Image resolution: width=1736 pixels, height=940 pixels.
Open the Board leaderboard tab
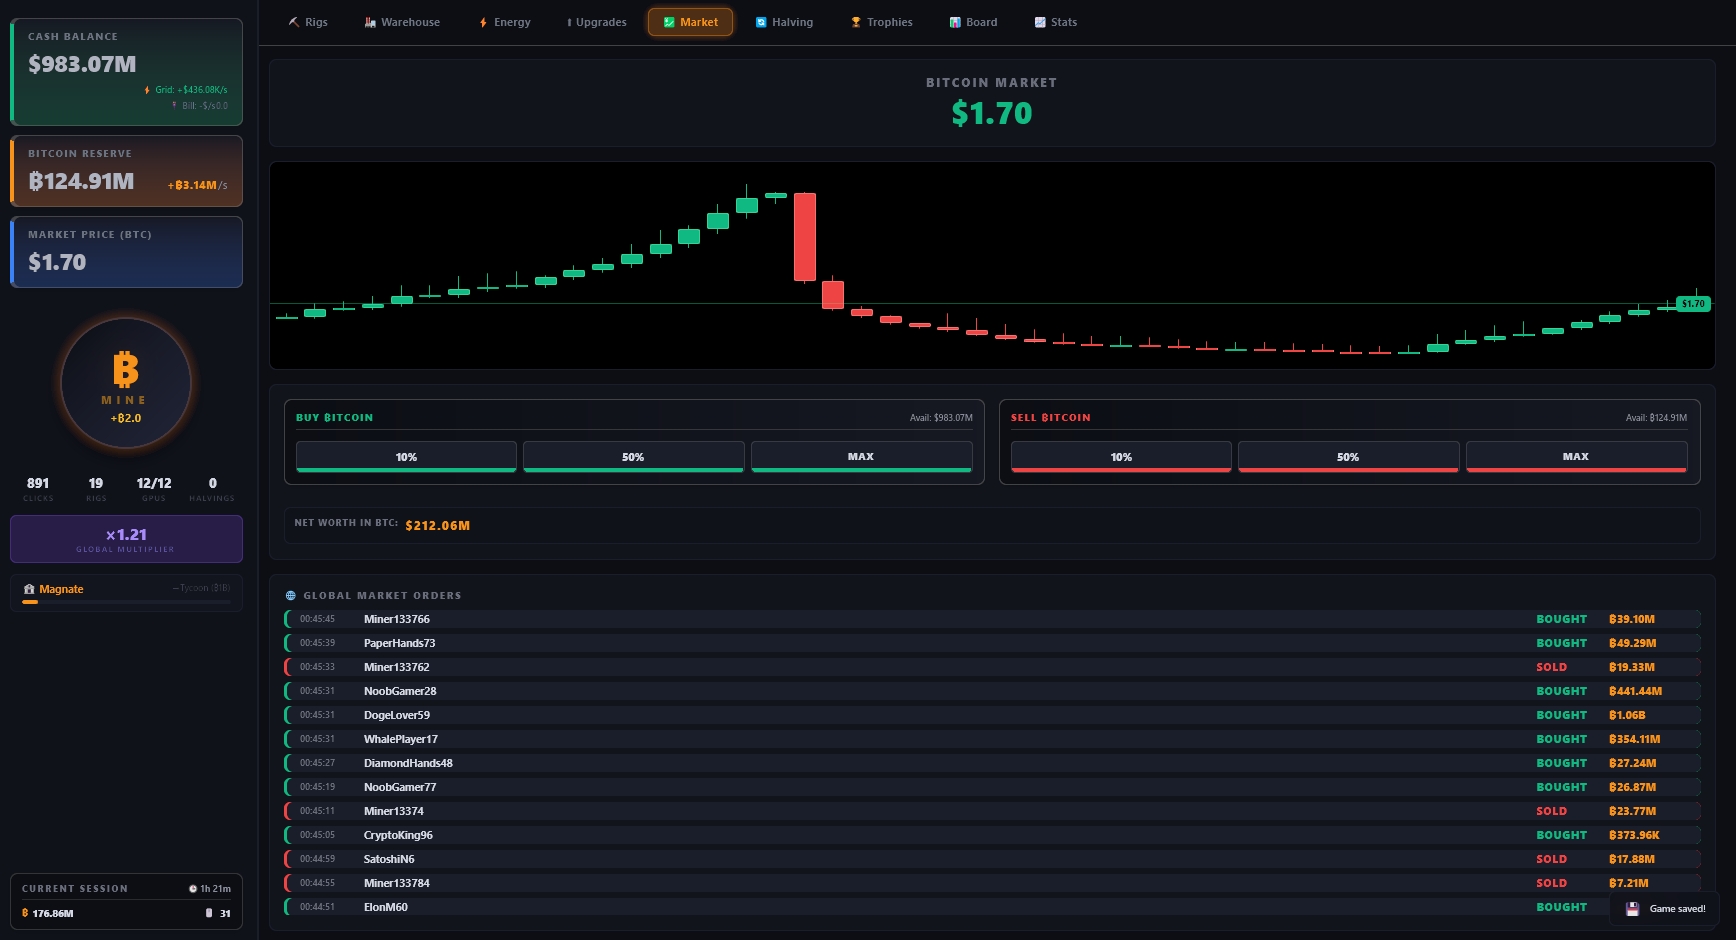coord(973,22)
